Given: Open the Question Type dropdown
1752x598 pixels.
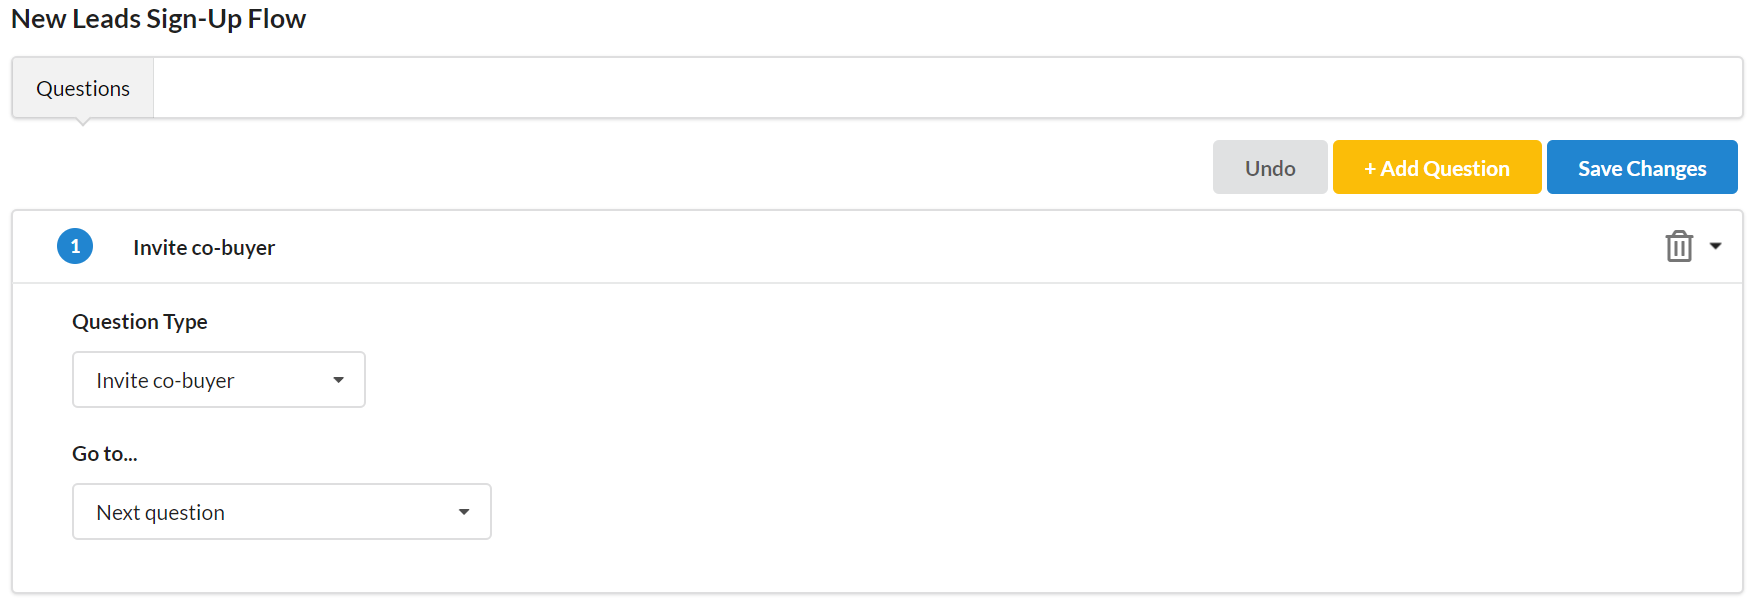Looking at the screenshot, I should click(218, 380).
